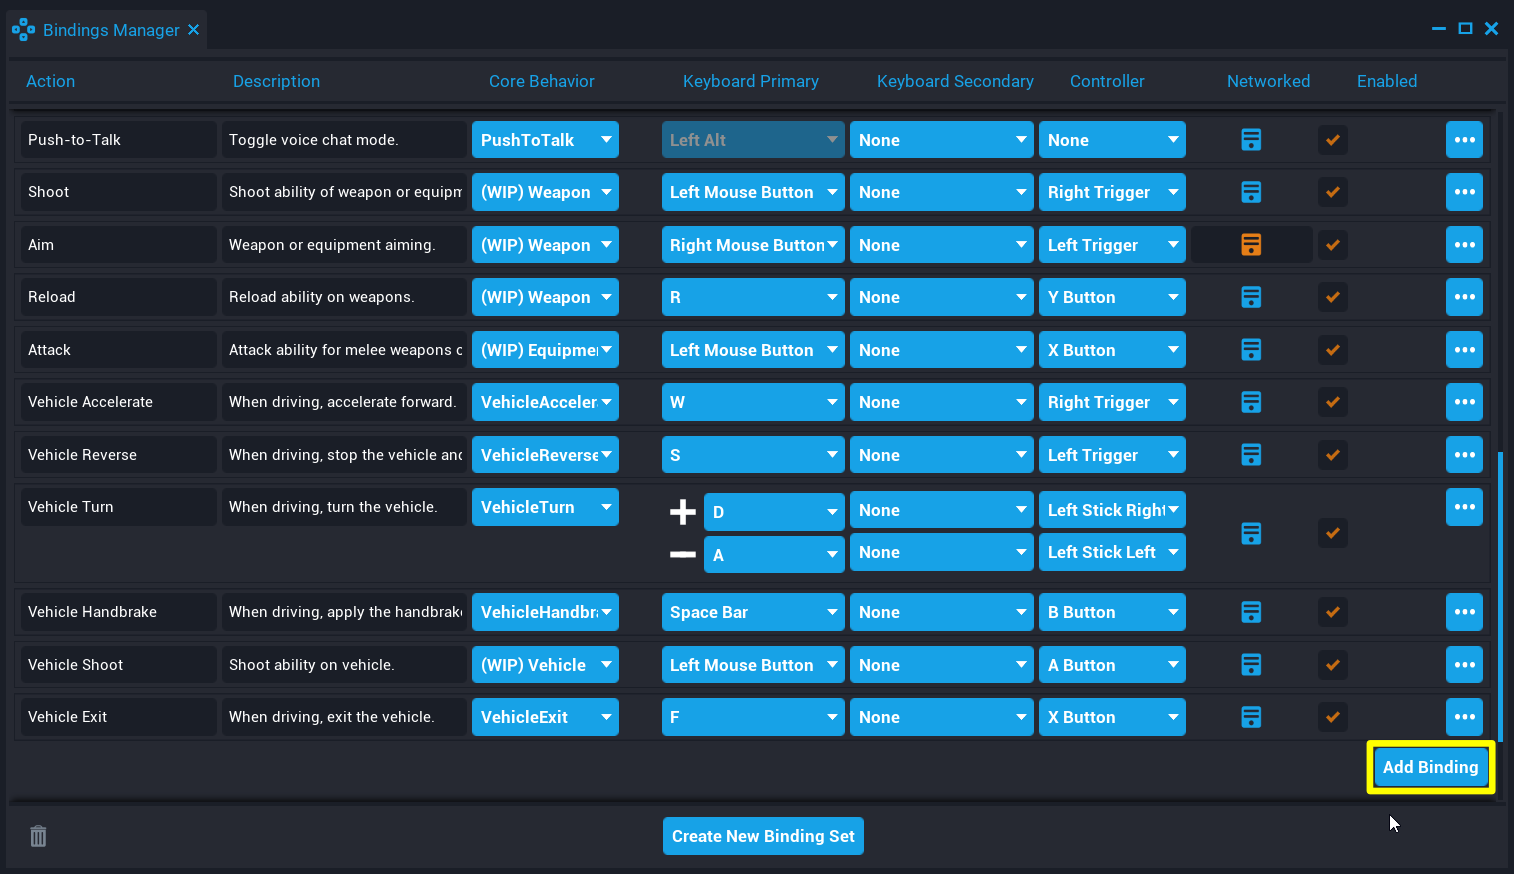The image size is (1514, 874).
Task: Toggle the Enabled checkbox for Reload
Action: coord(1332,297)
